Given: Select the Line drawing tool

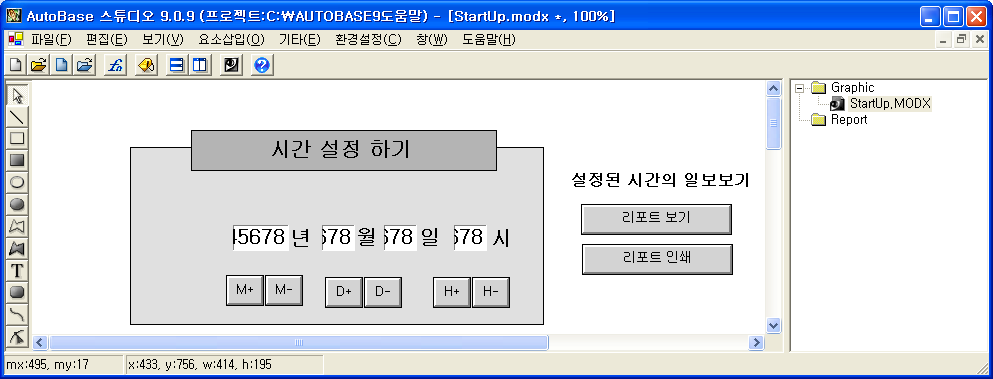Looking at the screenshot, I should (17, 116).
